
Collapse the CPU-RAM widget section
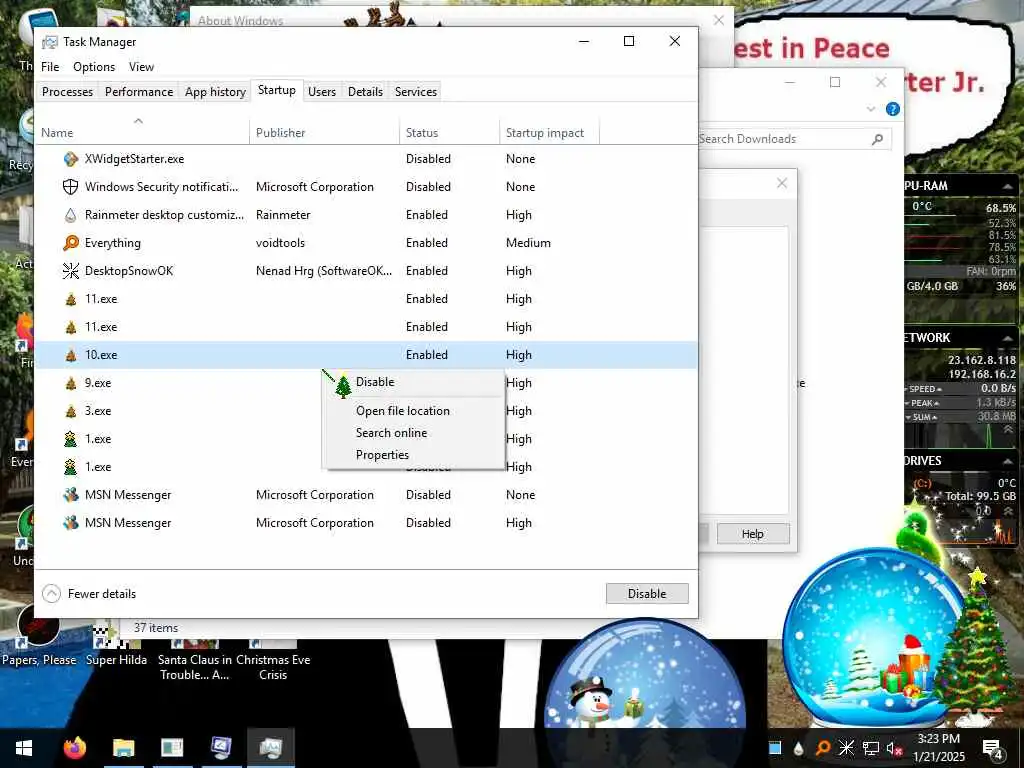click(1008, 186)
